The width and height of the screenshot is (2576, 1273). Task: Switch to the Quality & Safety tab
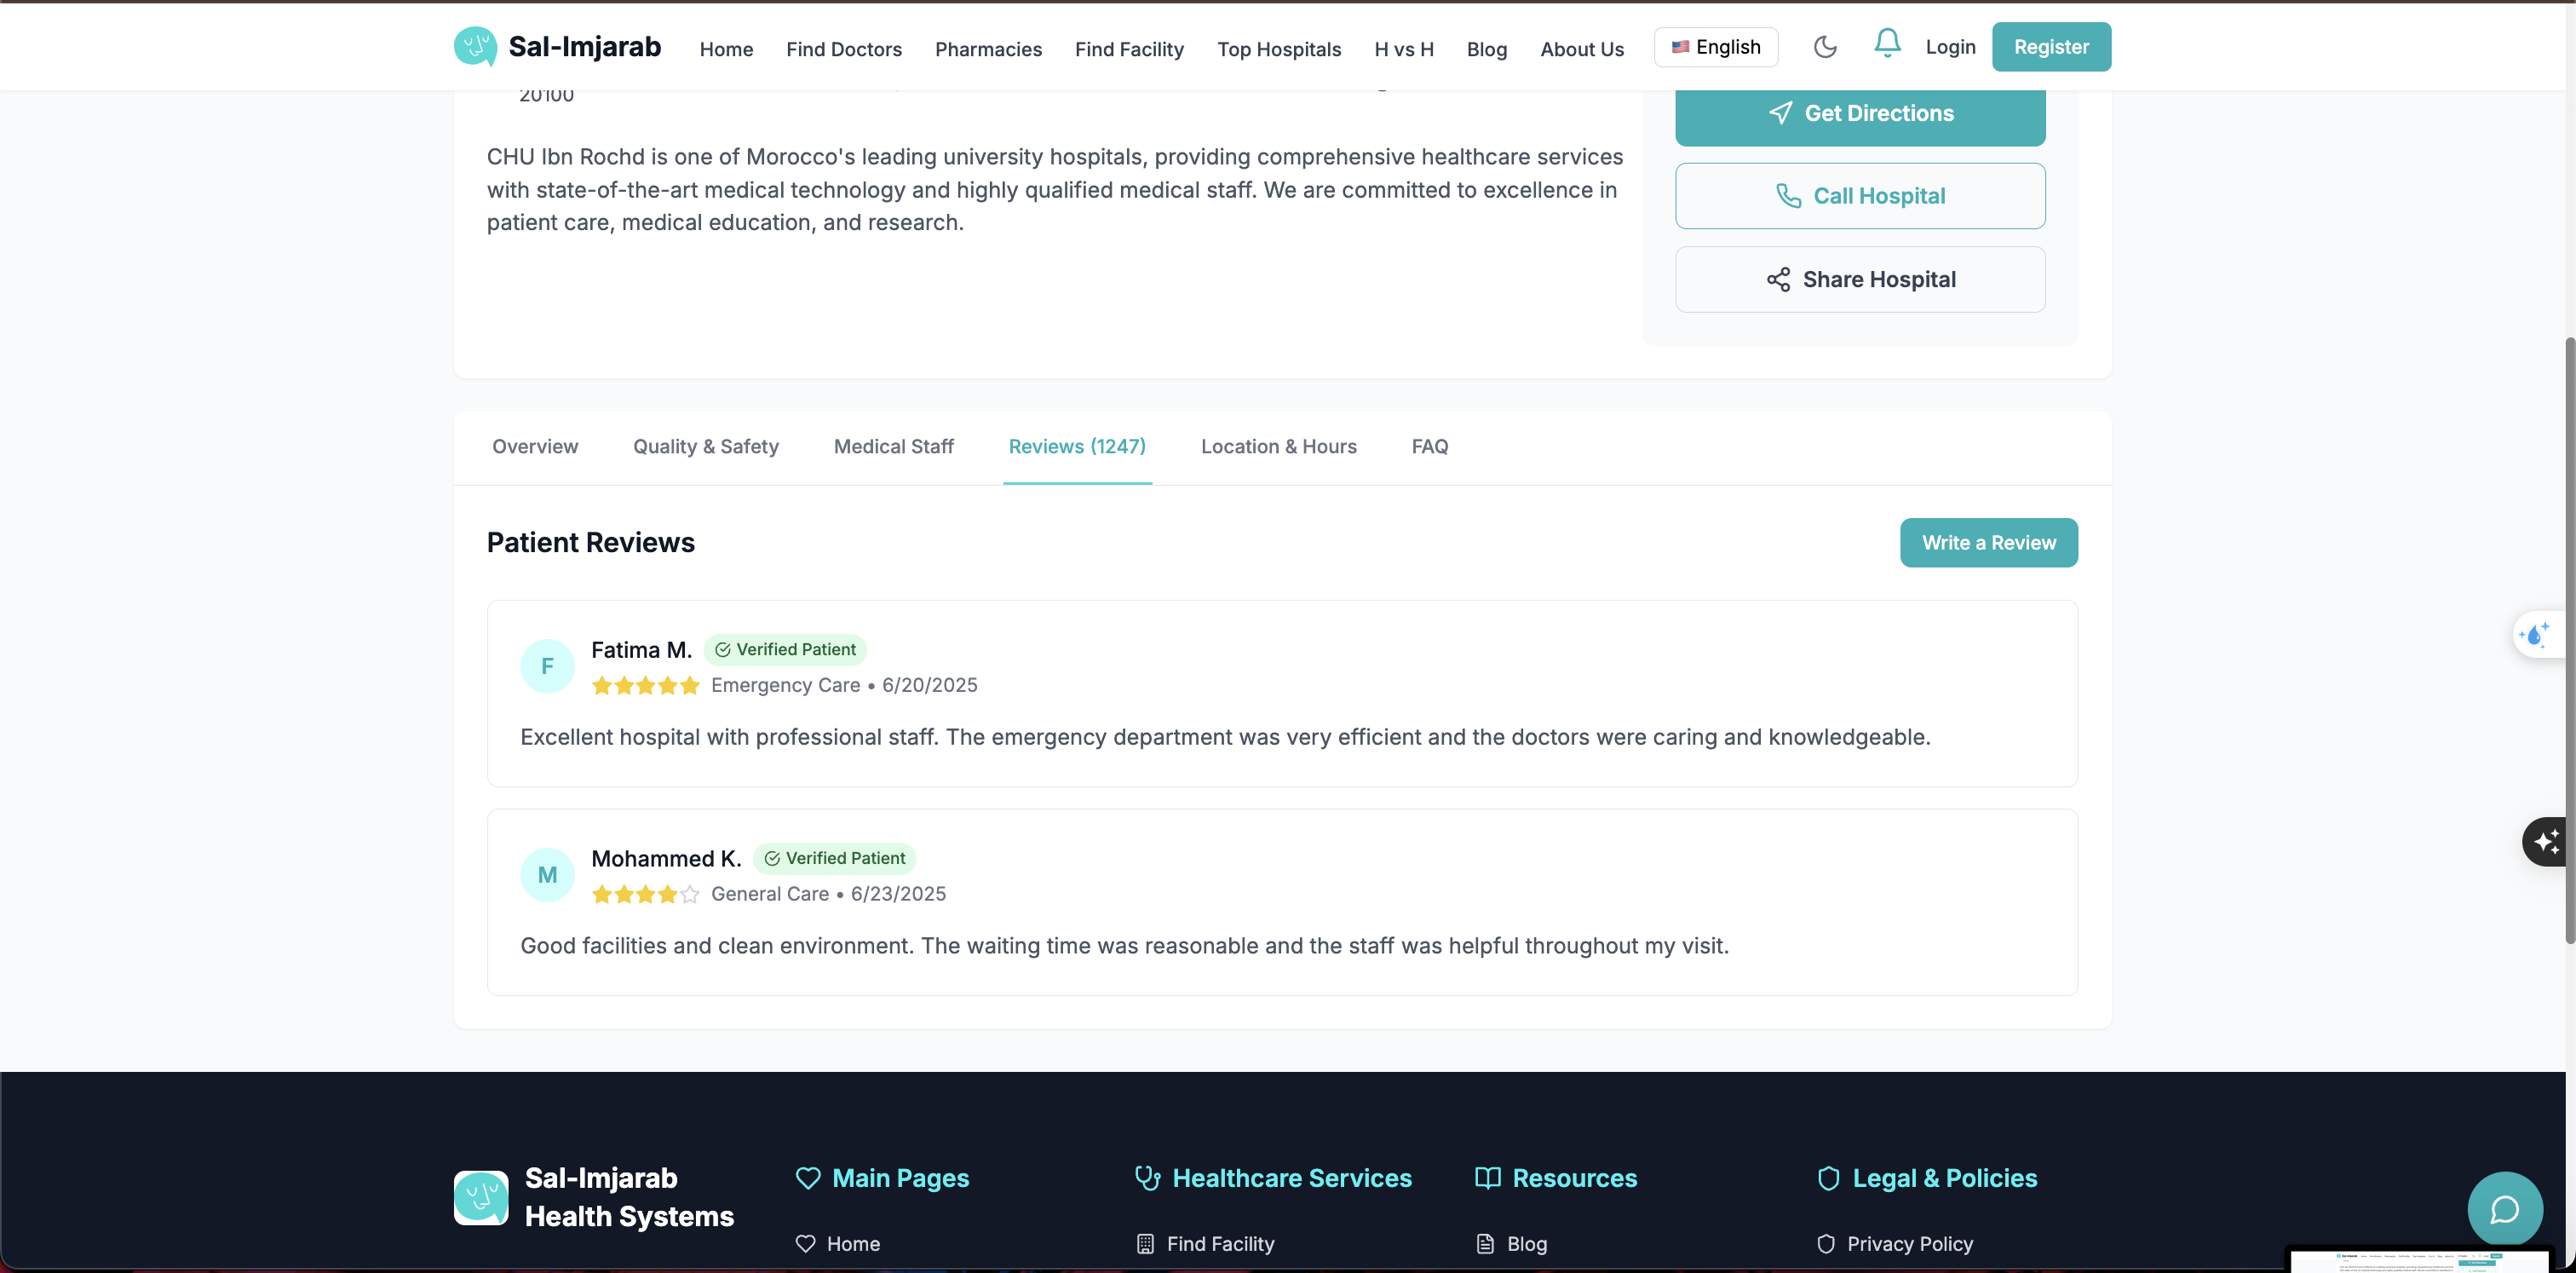pyautogui.click(x=705, y=447)
